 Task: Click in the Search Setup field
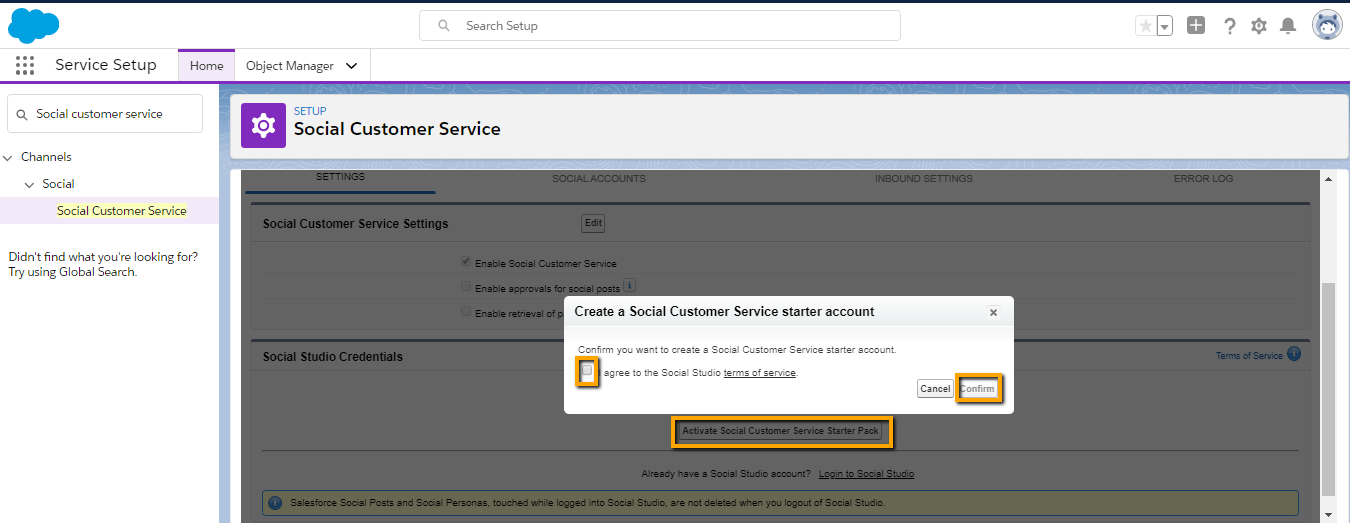coord(660,26)
